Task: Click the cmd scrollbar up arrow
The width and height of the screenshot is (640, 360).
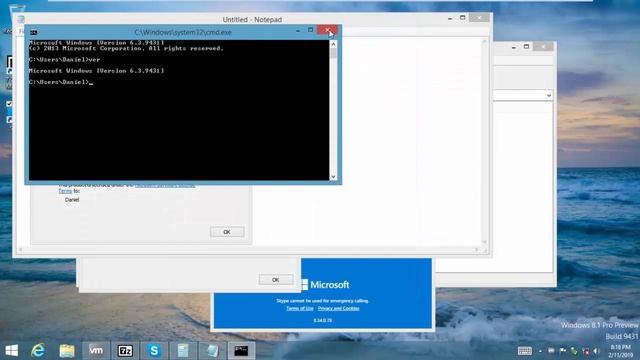Action: [x=333, y=44]
